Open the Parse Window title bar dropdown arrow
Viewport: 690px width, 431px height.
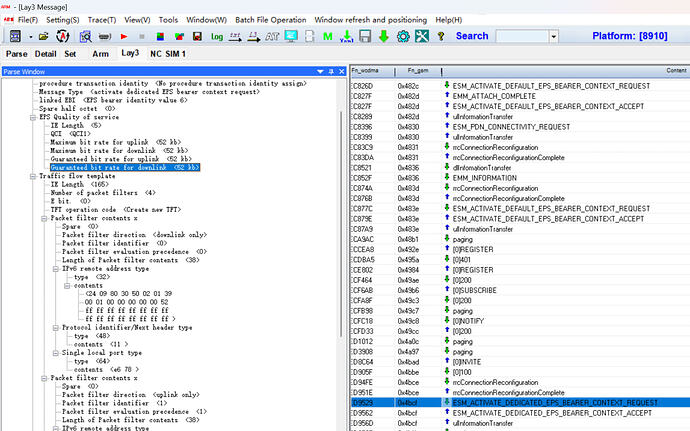320,71
